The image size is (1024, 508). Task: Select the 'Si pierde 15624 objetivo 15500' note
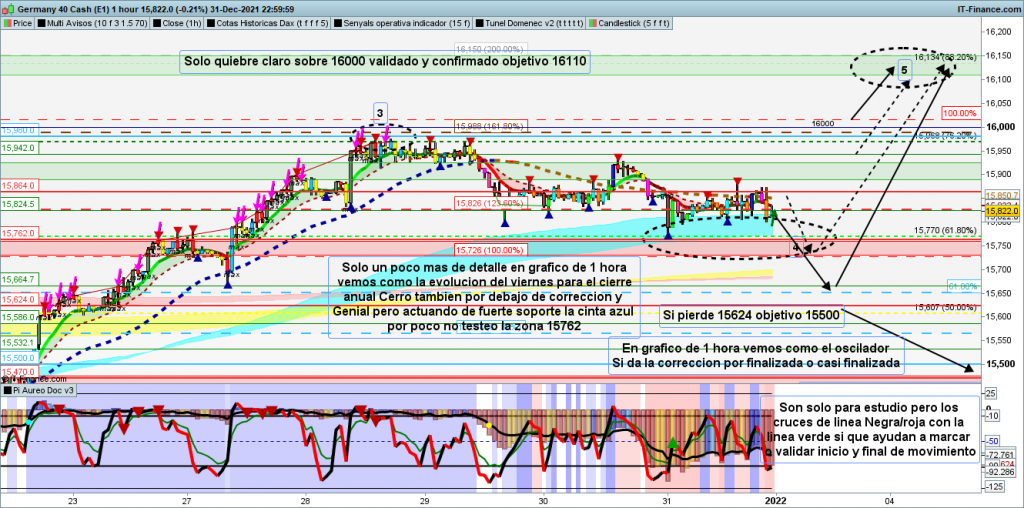point(751,316)
